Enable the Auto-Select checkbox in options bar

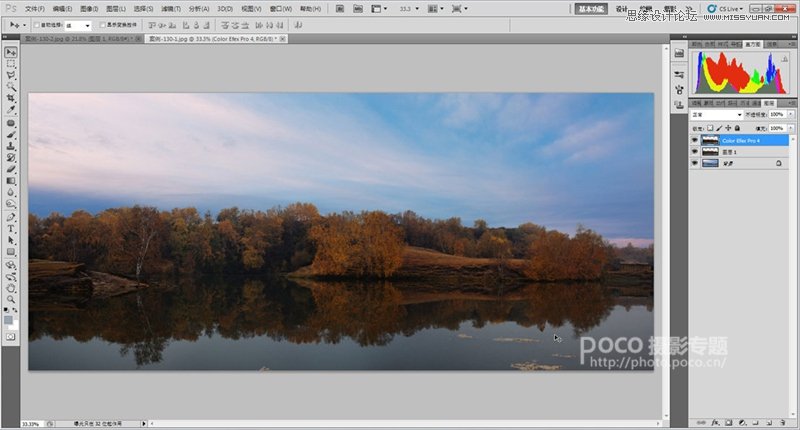point(37,25)
